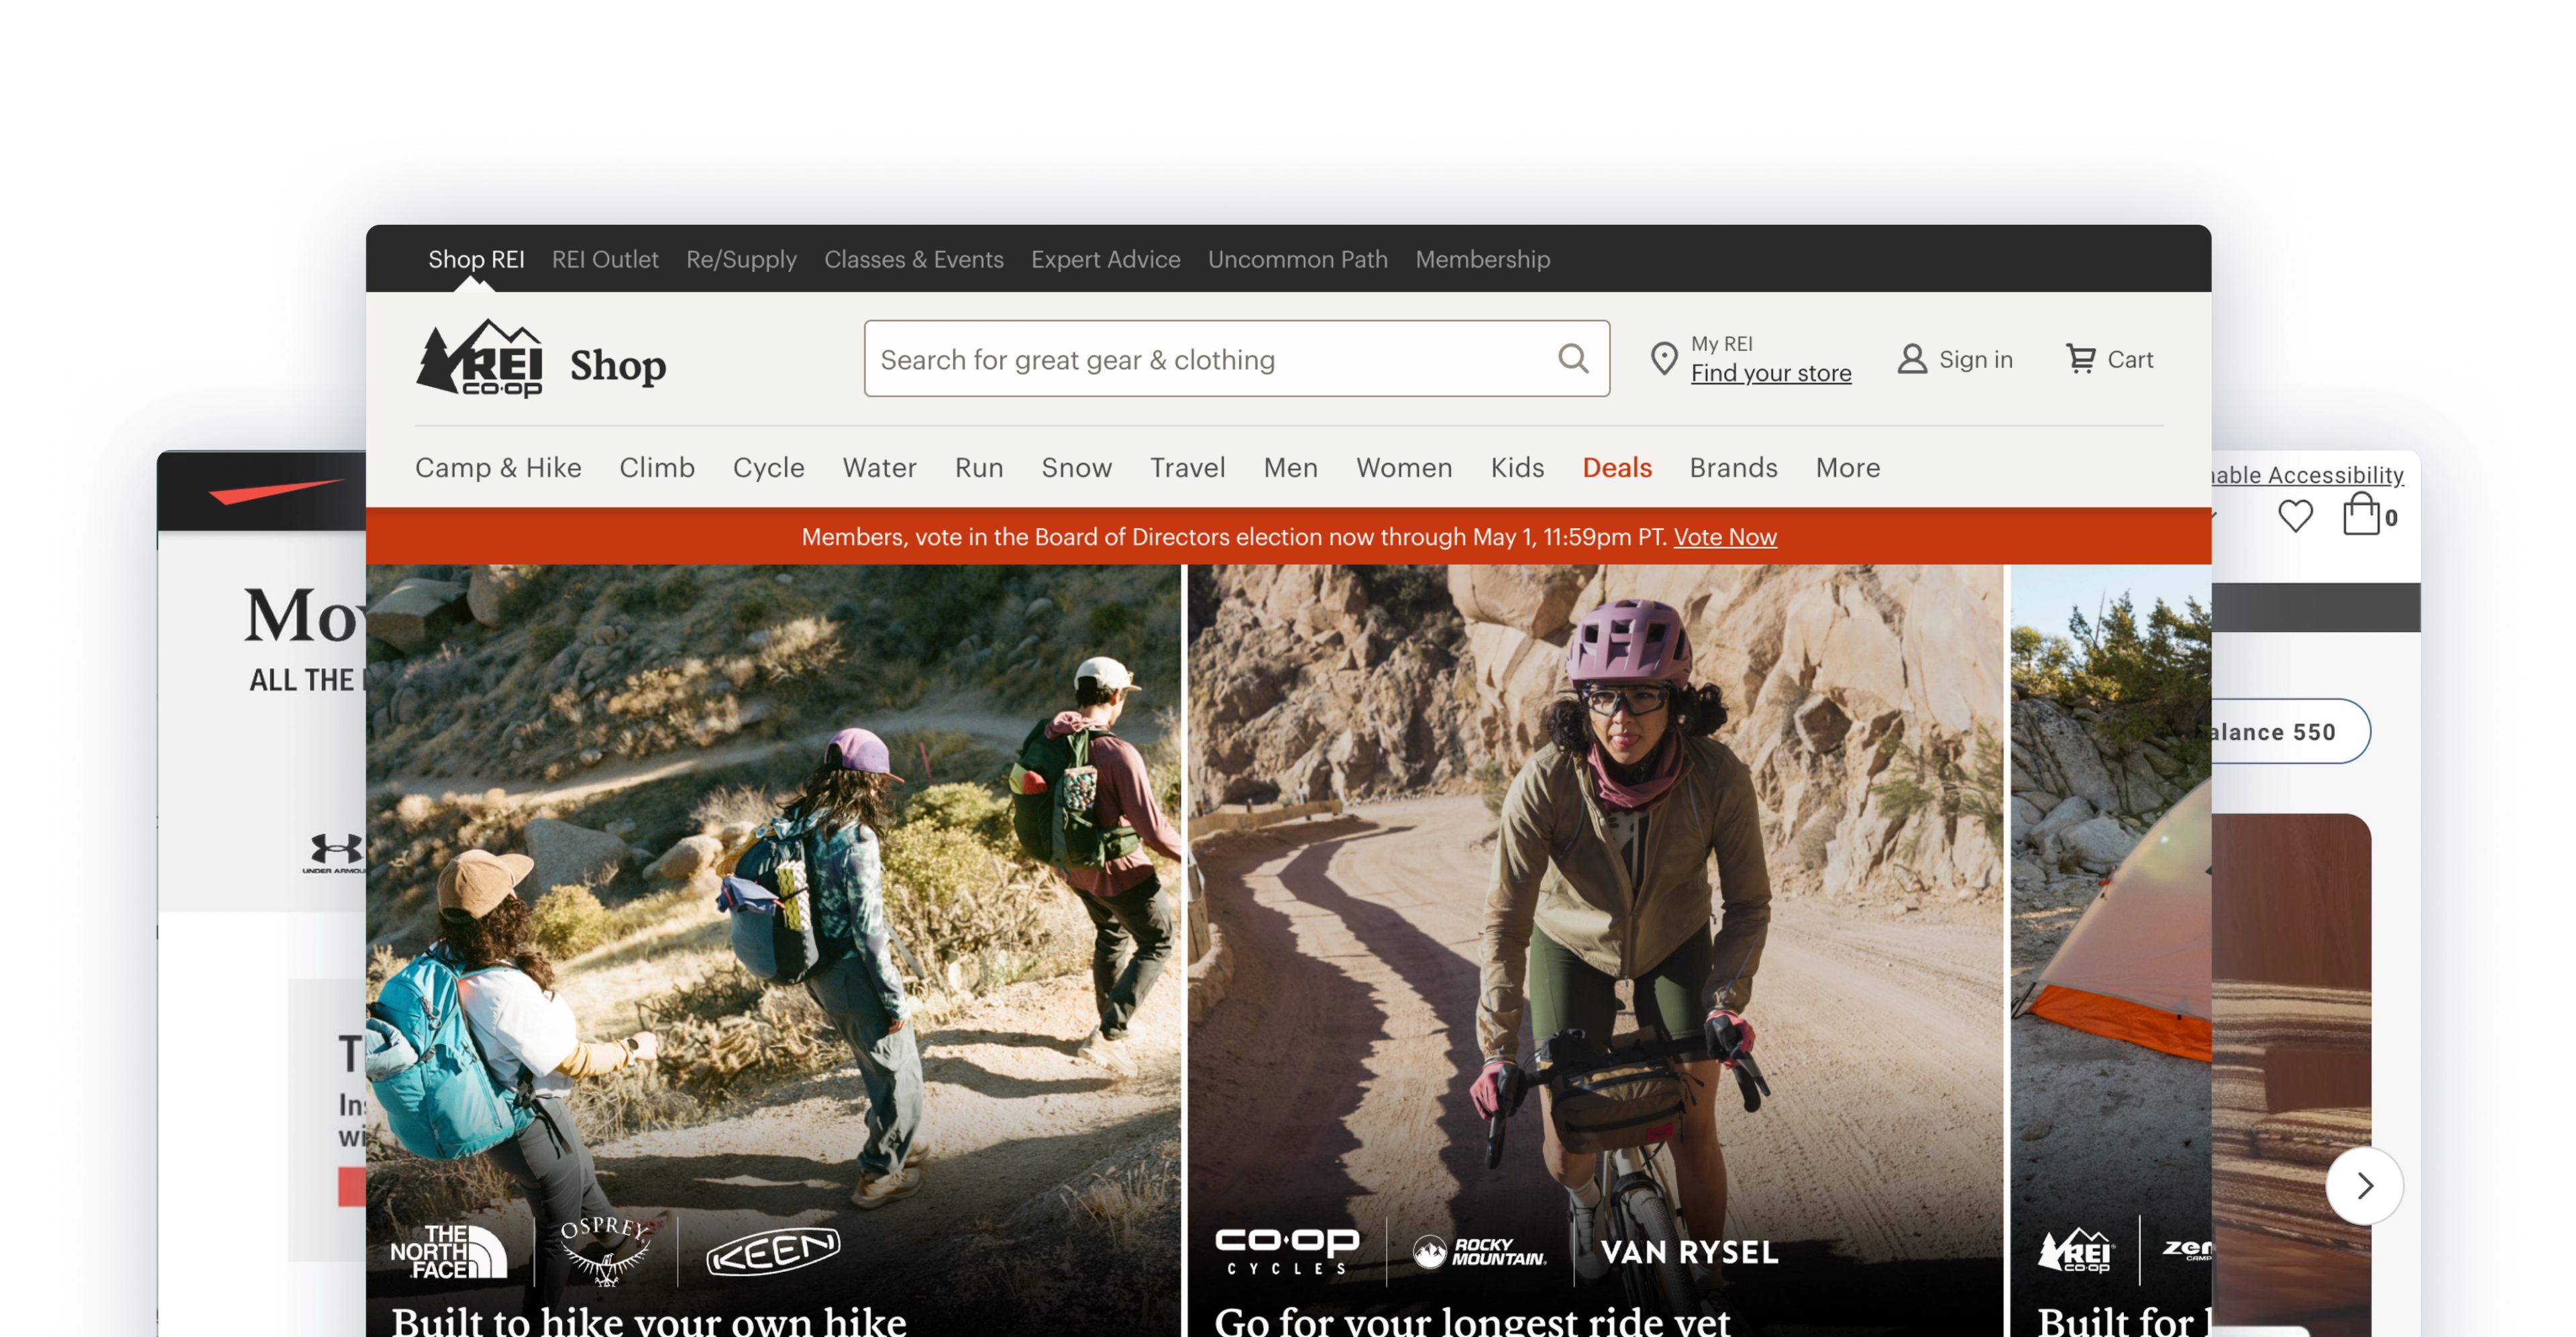Expand the More navigation menu
Image resolution: width=2576 pixels, height=1337 pixels.
[1847, 467]
